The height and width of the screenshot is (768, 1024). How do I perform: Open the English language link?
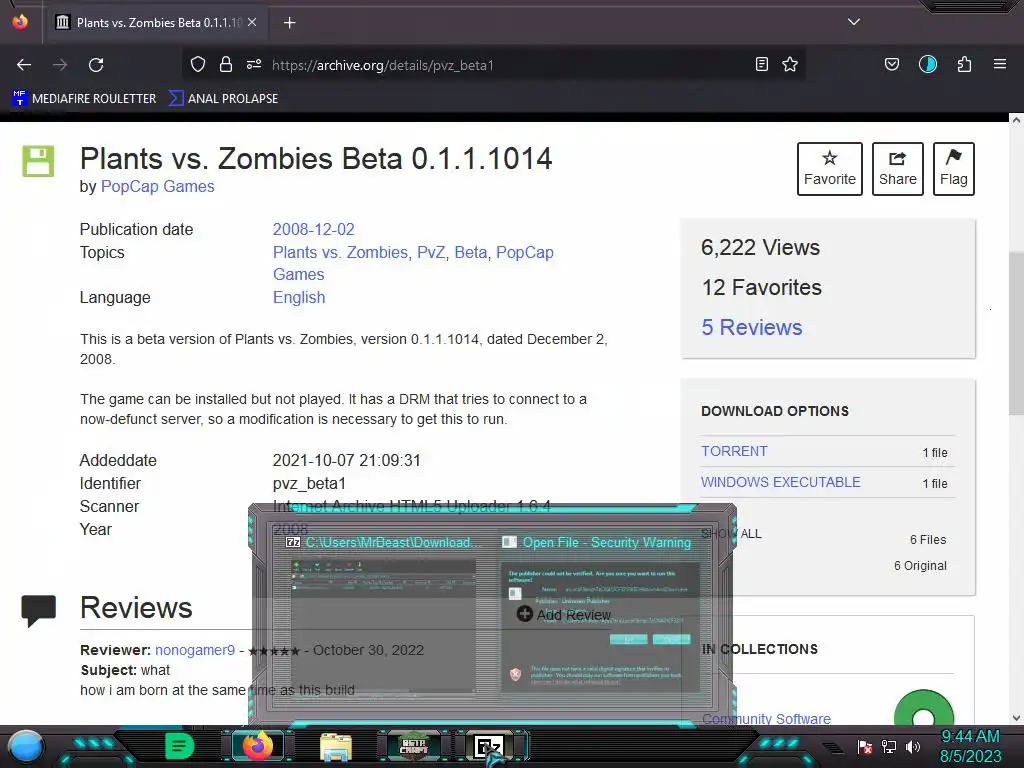pos(299,298)
